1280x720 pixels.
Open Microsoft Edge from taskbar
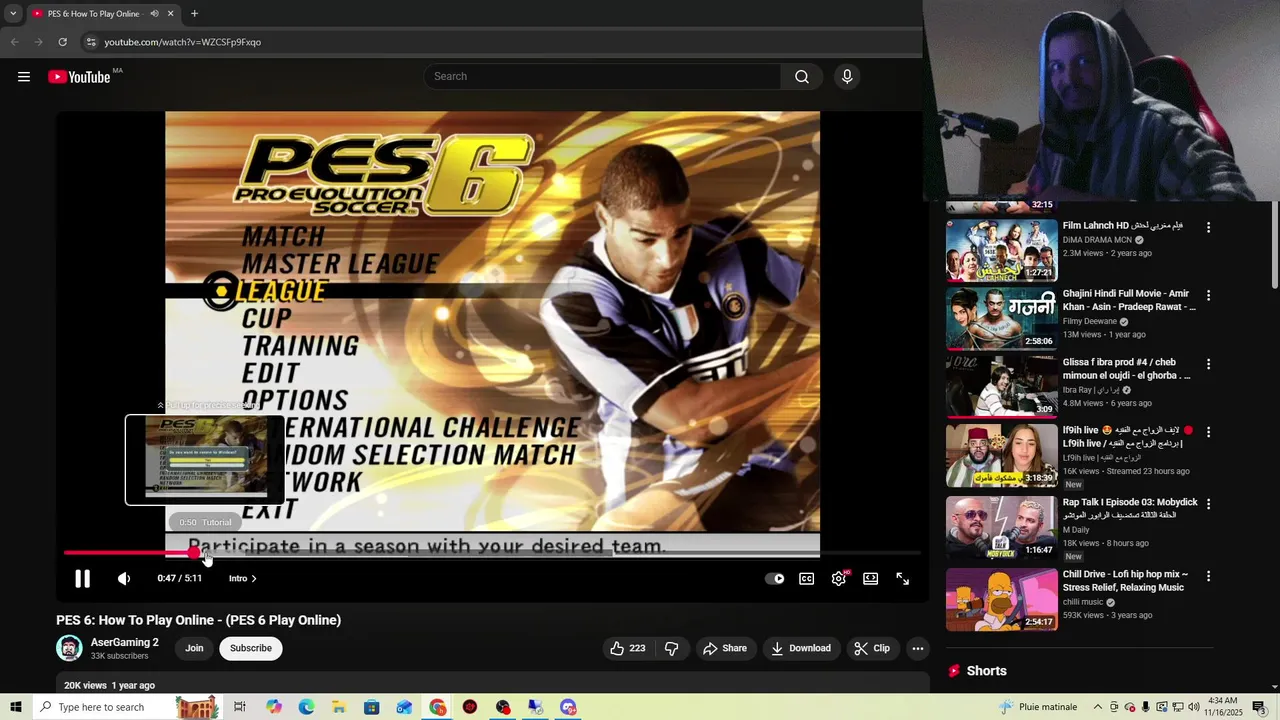[306, 707]
